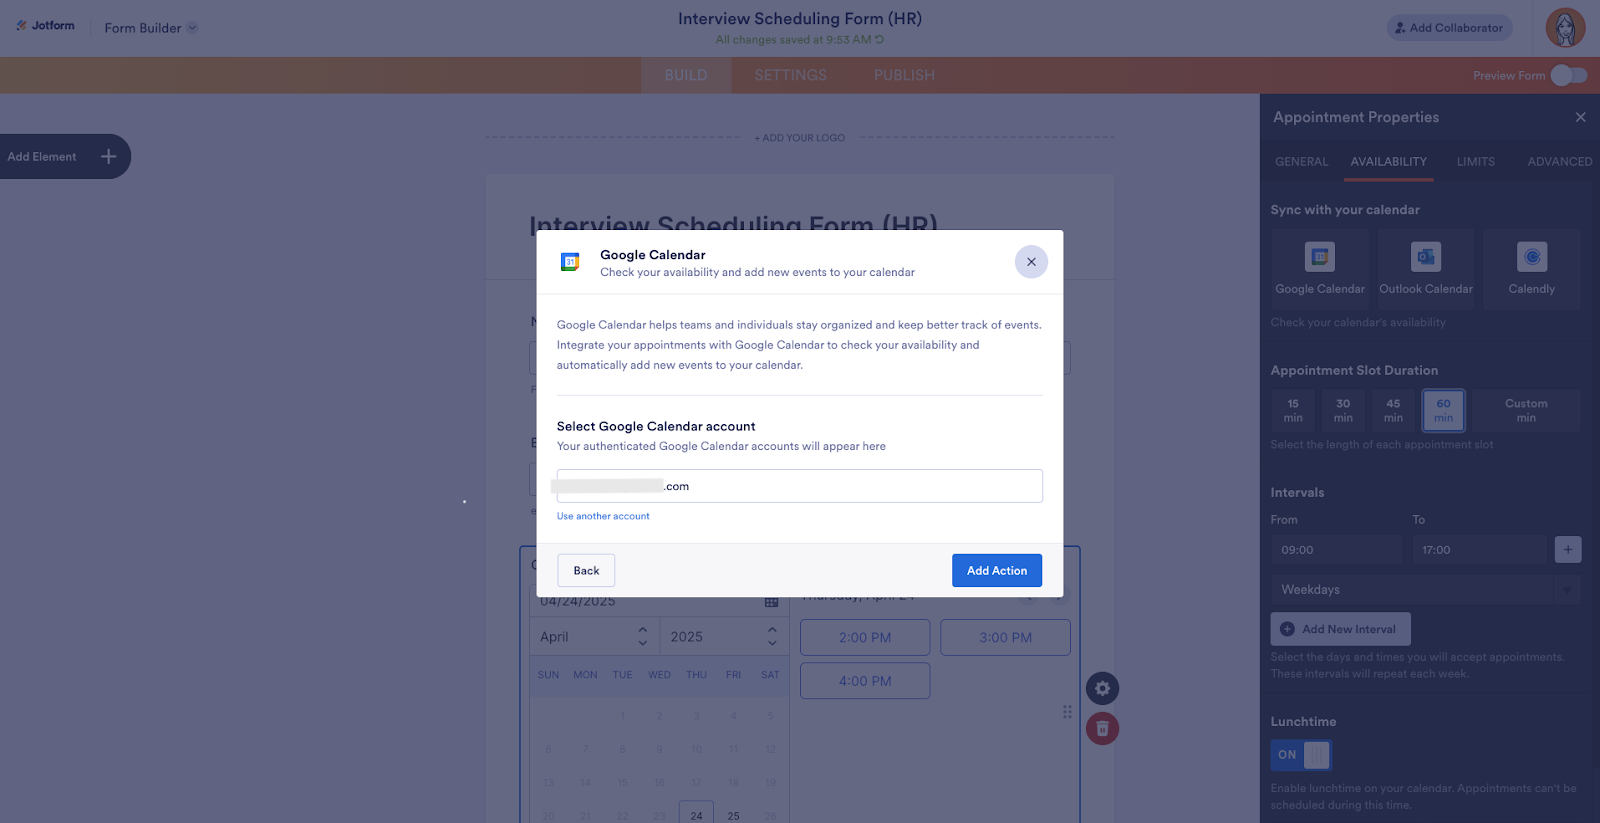1600x823 pixels.
Task: Click the plus icon beside interval times
Action: [x=1568, y=549]
